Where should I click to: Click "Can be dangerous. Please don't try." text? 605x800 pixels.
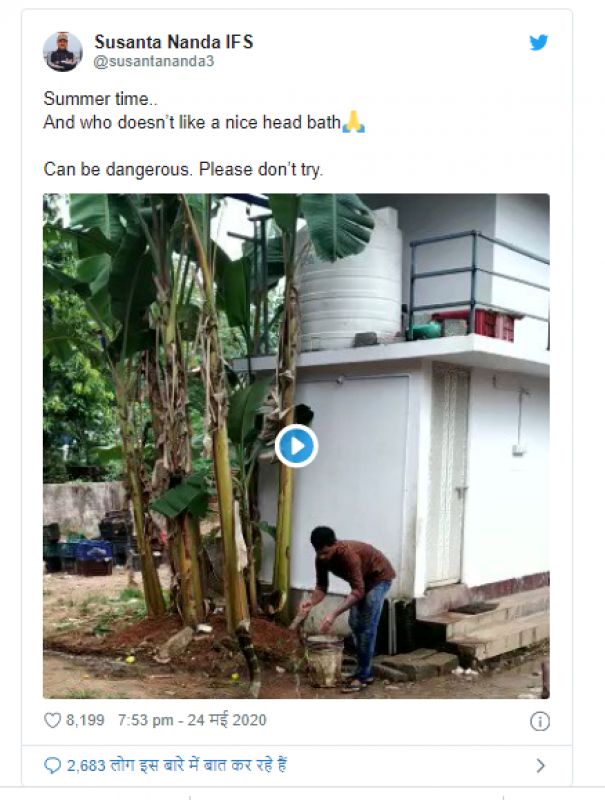coord(183,169)
